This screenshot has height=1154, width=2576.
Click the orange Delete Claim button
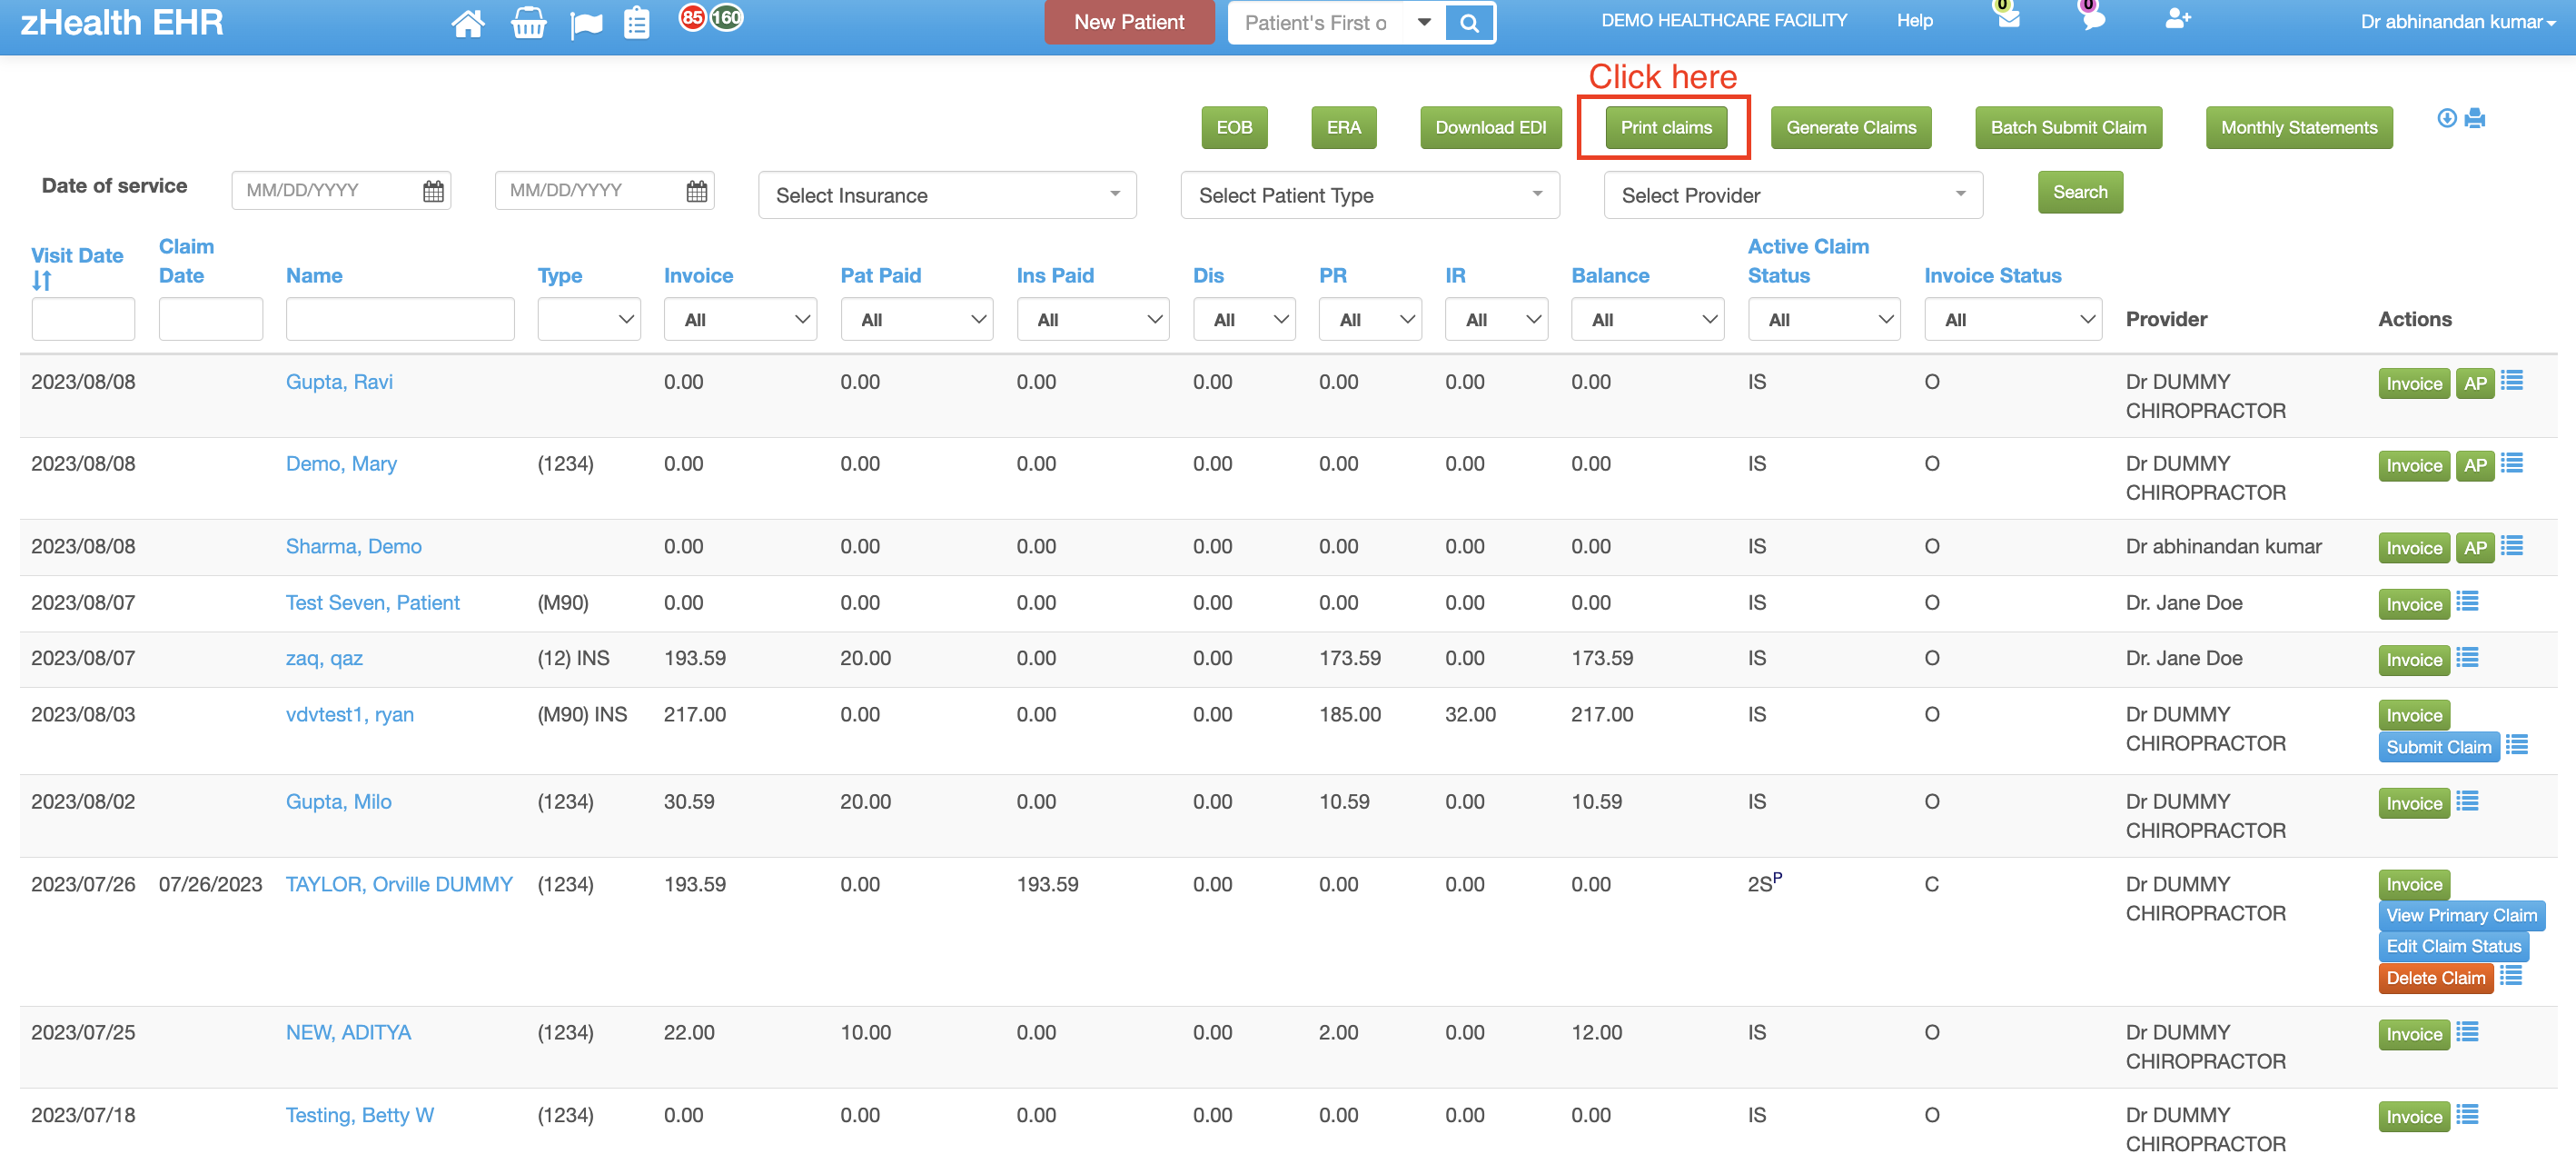(x=2435, y=978)
